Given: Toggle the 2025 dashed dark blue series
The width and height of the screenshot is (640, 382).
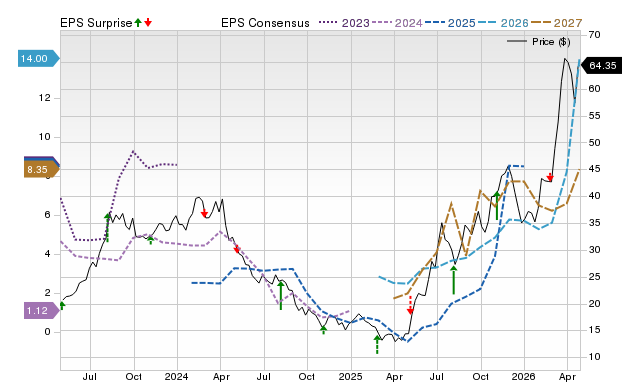Looking at the screenshot, I should (450, 23).
